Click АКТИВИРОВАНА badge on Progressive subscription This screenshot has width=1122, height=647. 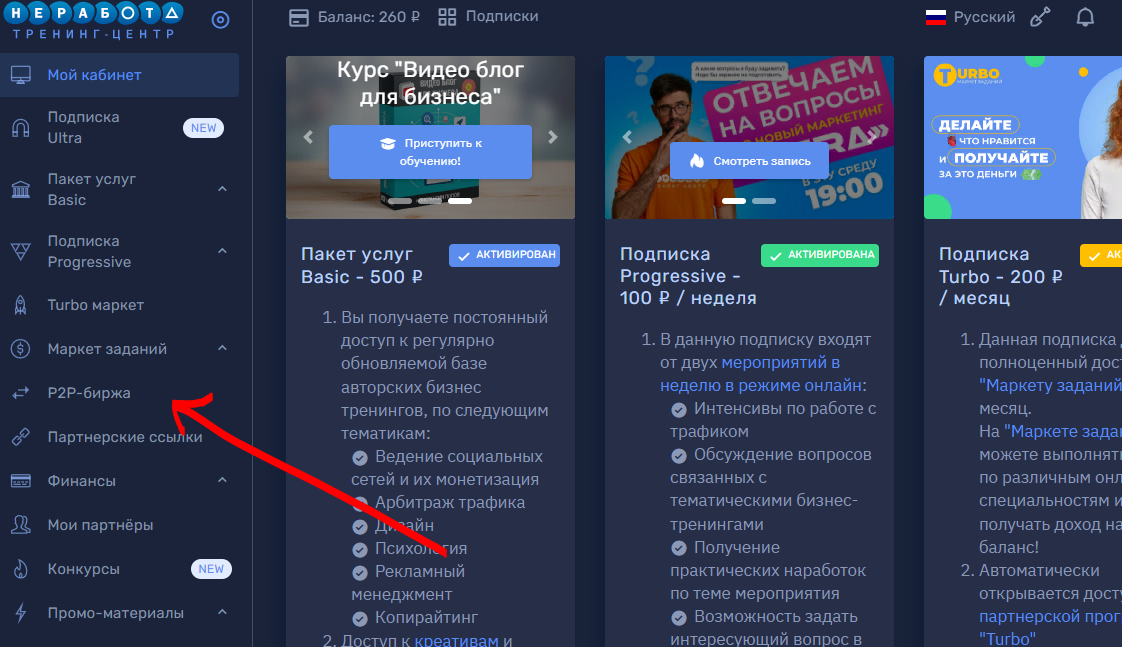(x=820, y=256)
